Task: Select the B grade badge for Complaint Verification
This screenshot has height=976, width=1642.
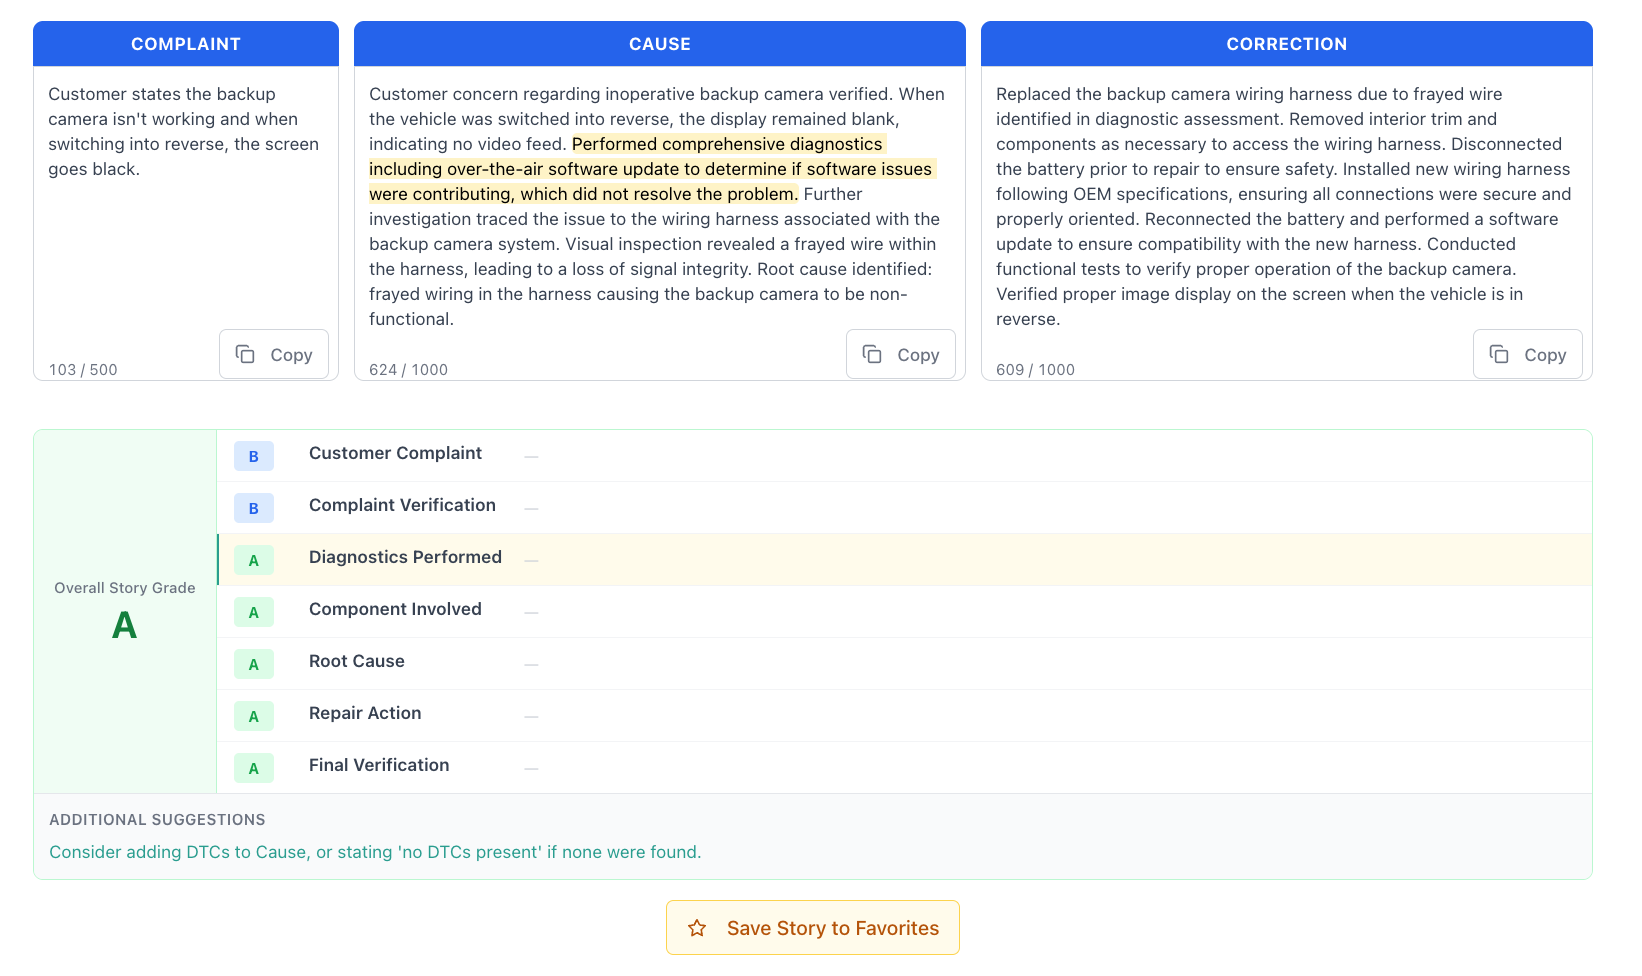Action: (x=254, y=508)
